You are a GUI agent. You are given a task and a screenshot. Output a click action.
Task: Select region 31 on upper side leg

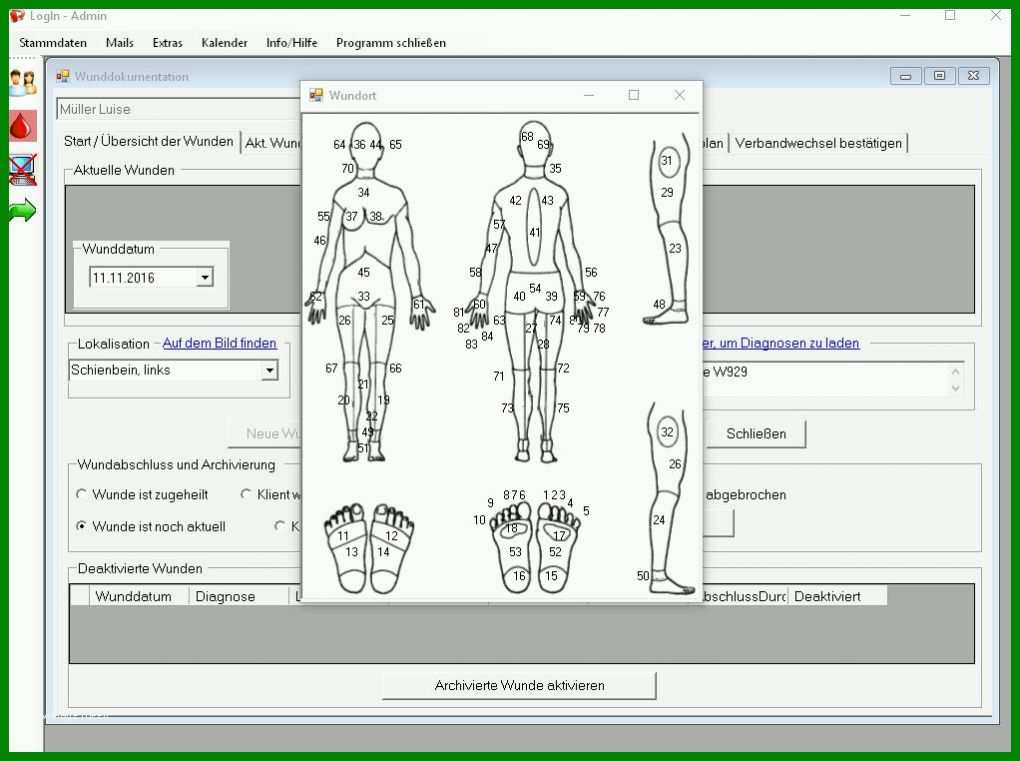click(667, 161)
